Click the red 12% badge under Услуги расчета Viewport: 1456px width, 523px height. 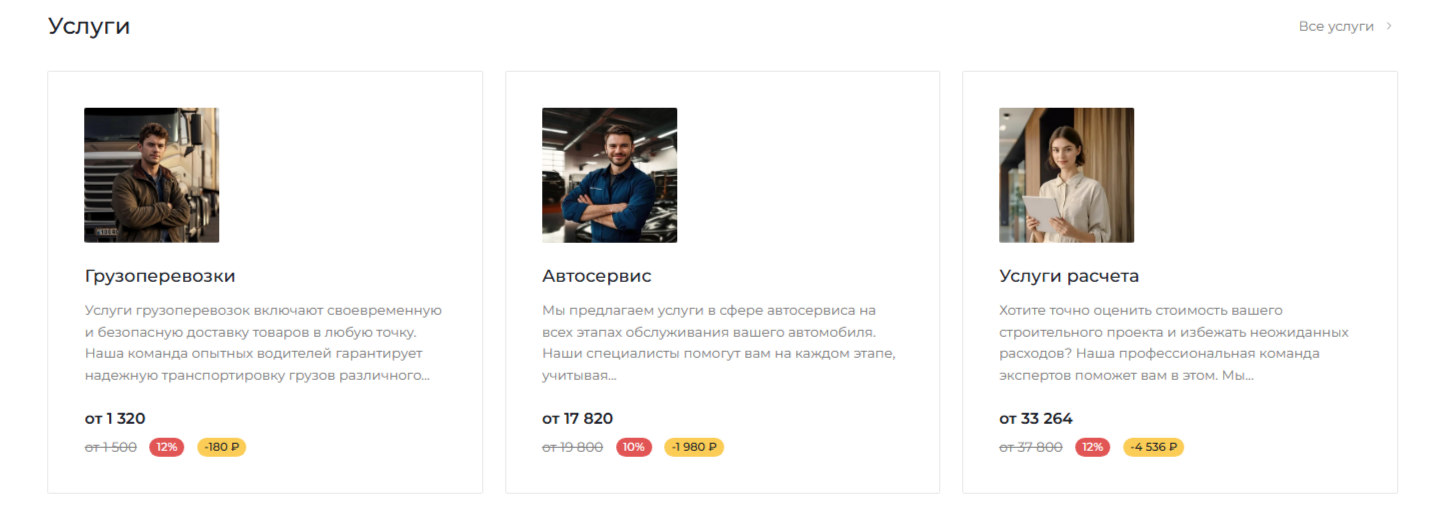pos(1093,447)
